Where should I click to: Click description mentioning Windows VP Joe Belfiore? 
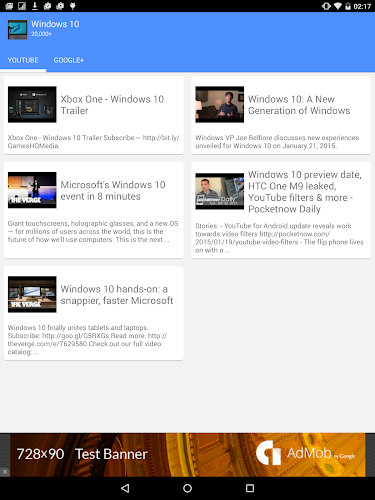[x=277, y=142]
